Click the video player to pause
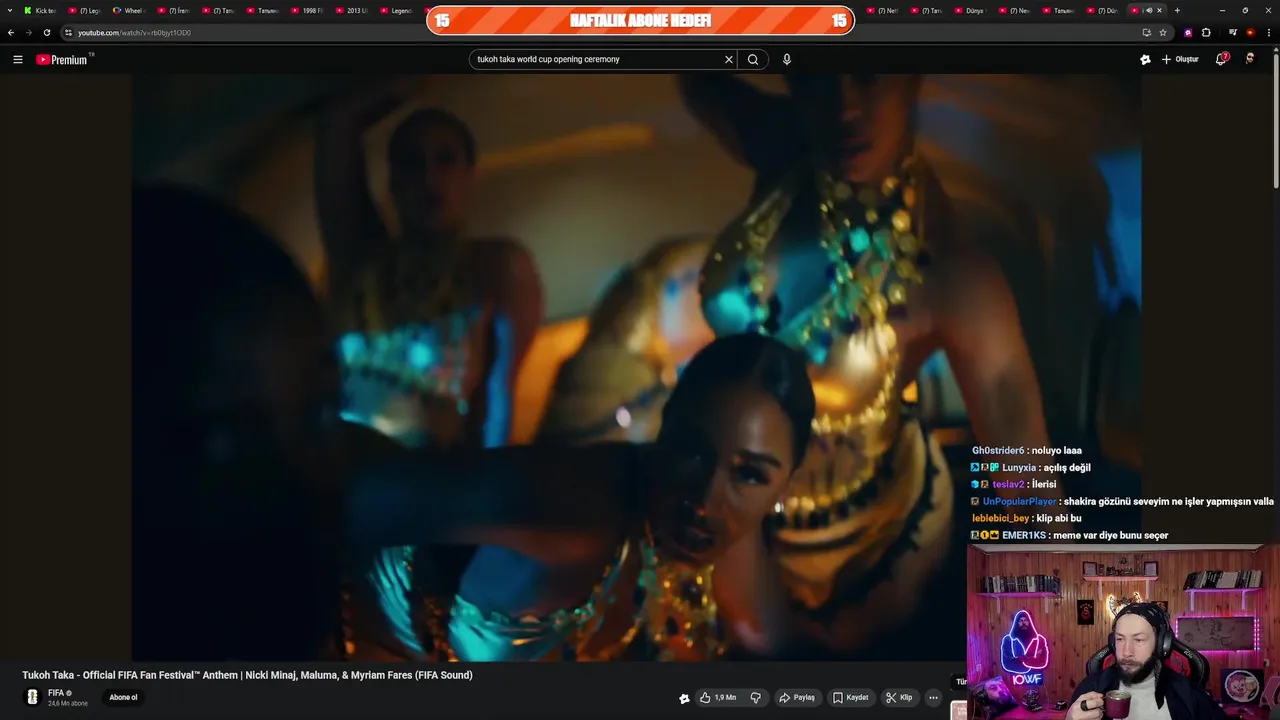Screen dimensions: 1280x720 tap(636, 367)
